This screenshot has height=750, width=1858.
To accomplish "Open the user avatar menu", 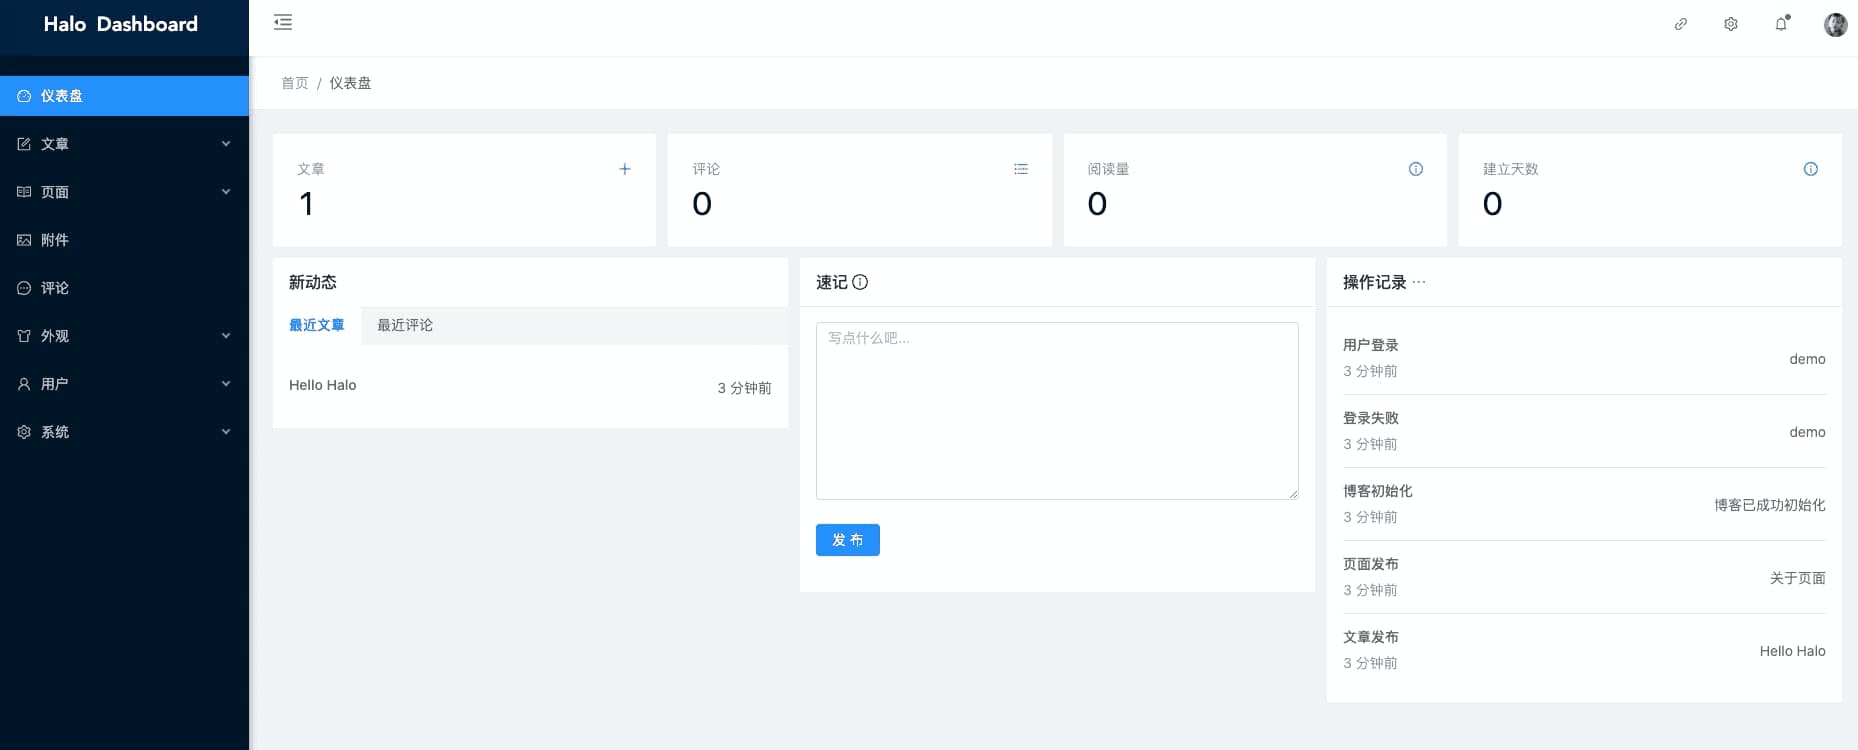I will point(1835,24).
